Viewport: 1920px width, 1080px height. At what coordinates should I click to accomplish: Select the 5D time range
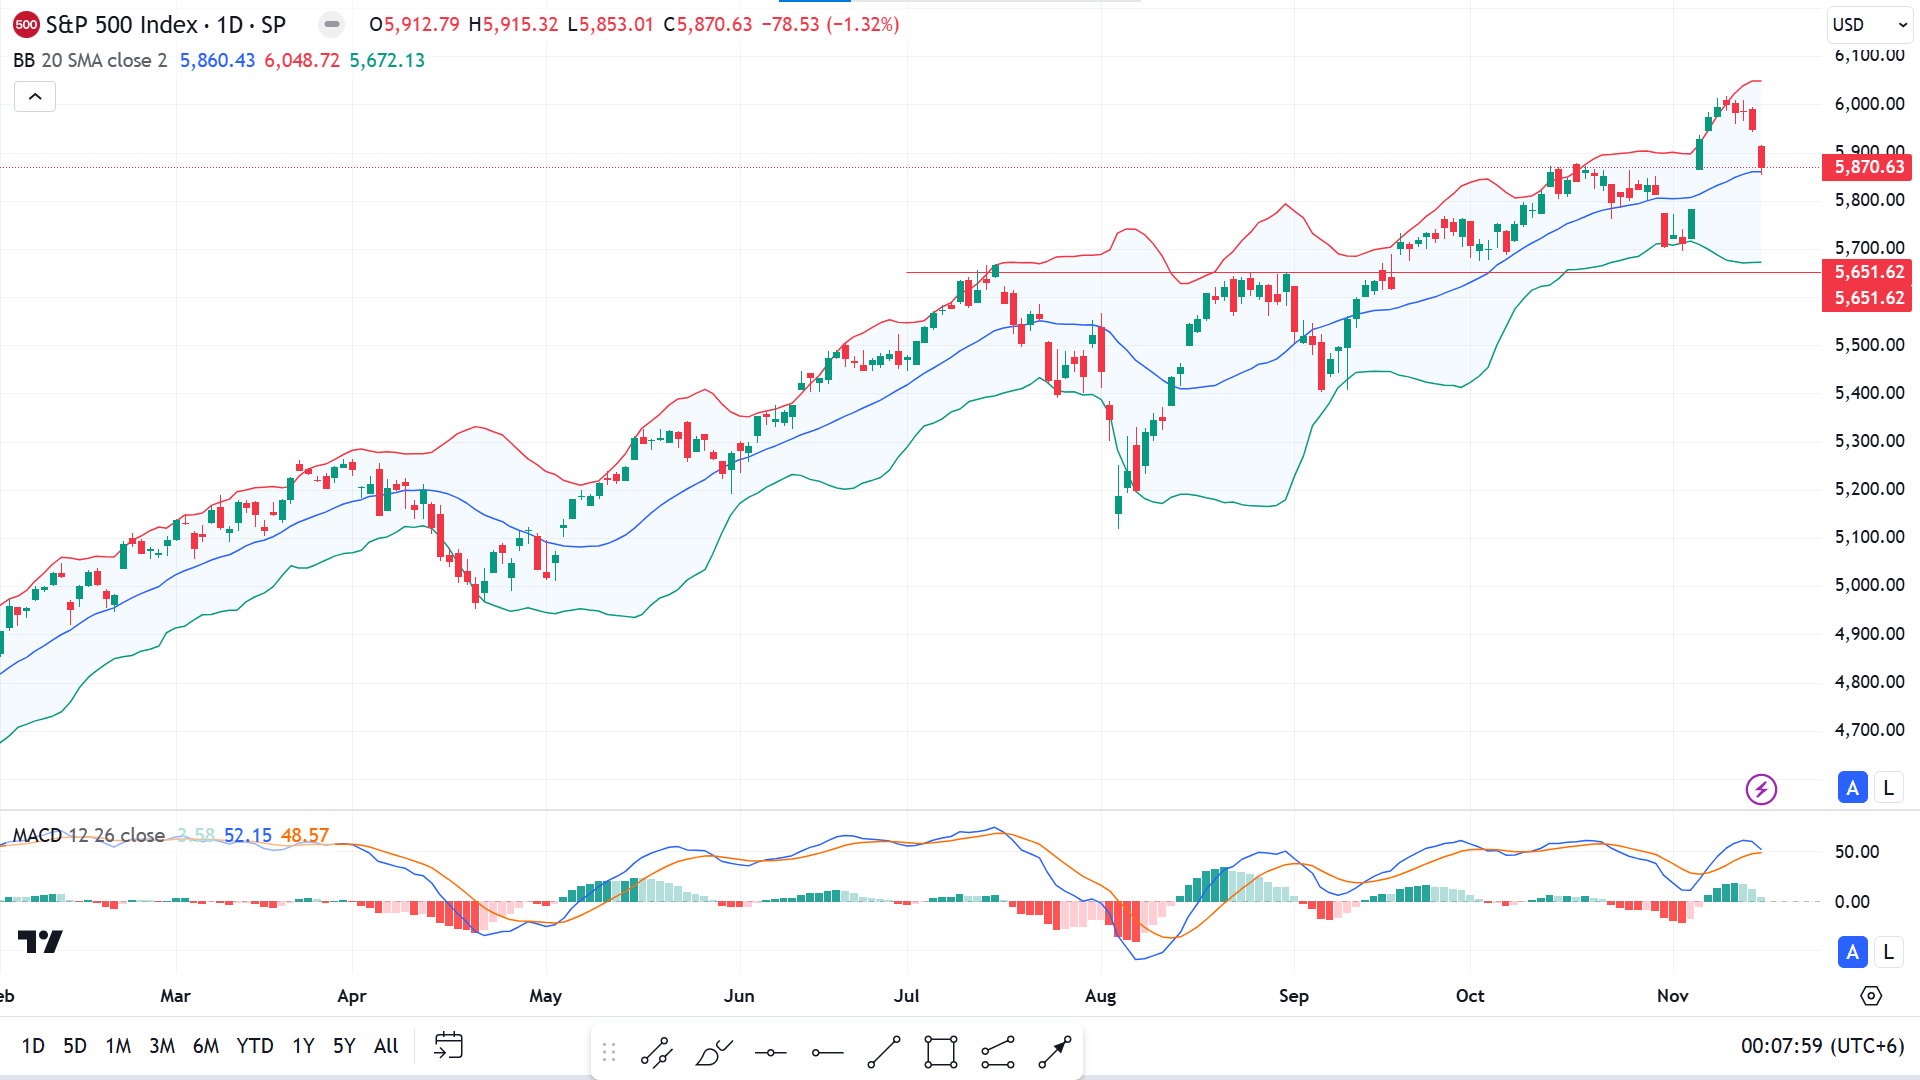point(75,1046)
